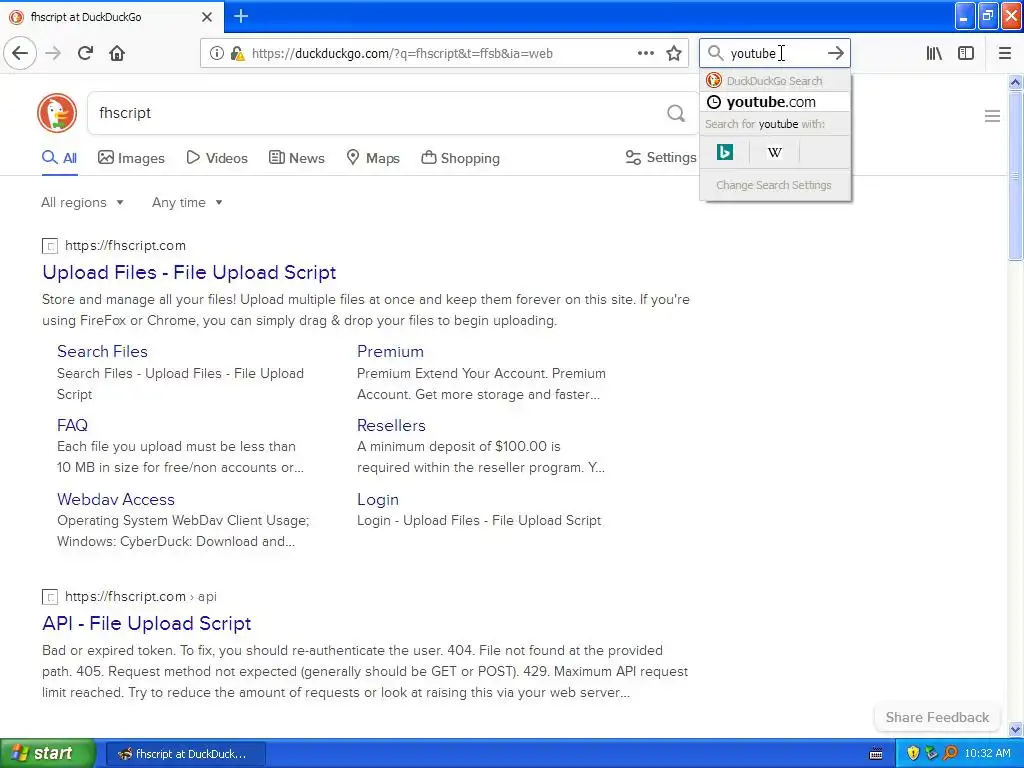The image size is (1024, 768).
Task: Close the fhscript at DuckDuckGo tab
Action: [x=207, y=17]
